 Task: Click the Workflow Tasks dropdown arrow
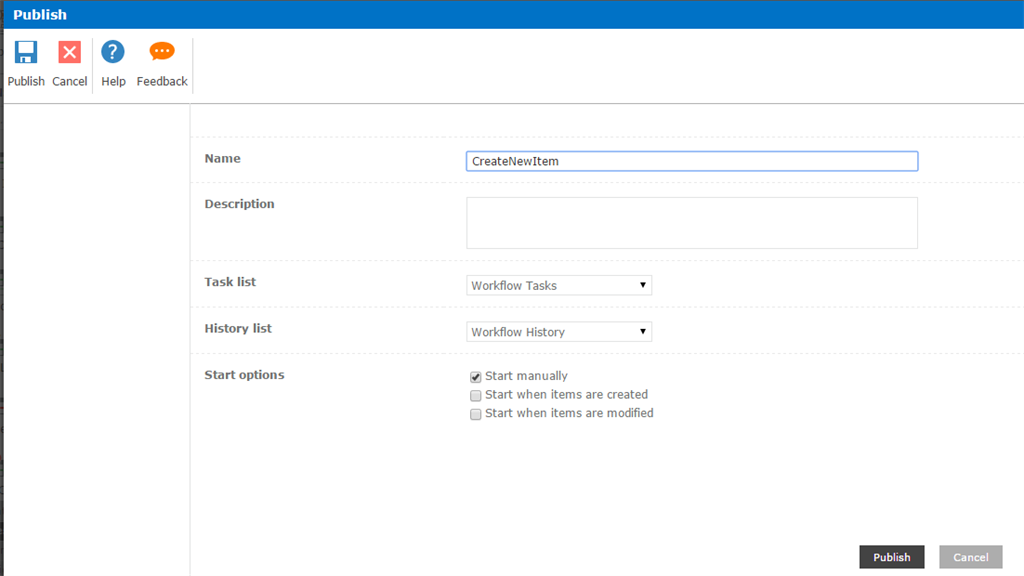tap(644, 286)
